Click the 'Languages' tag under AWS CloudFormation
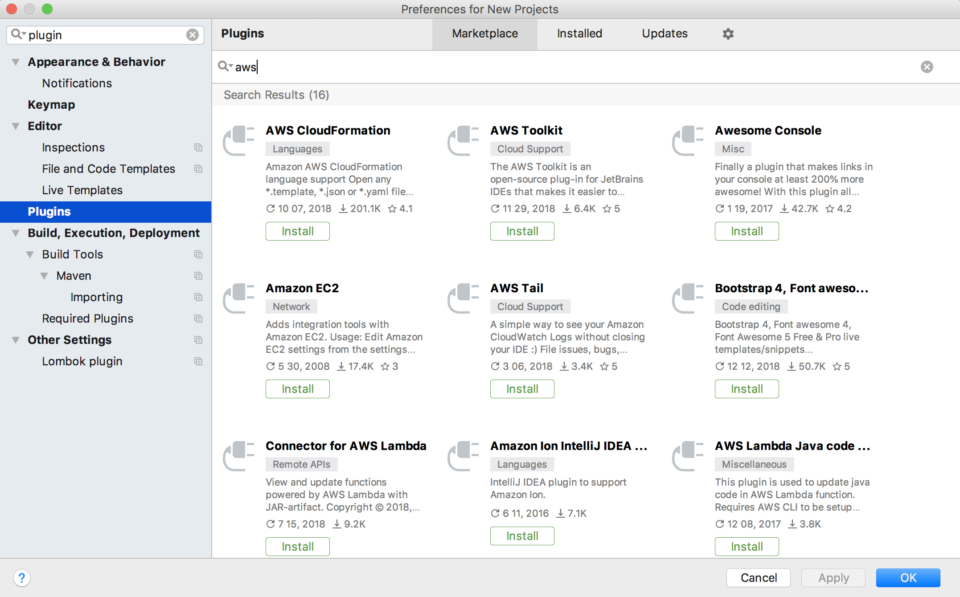This screenshot has height=597, width=960. click(297, 149)
